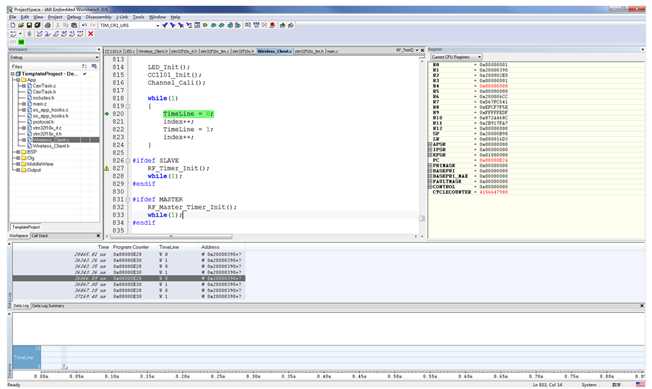
Task: Click the Step Out debug icon
Action: click(55, 34)
